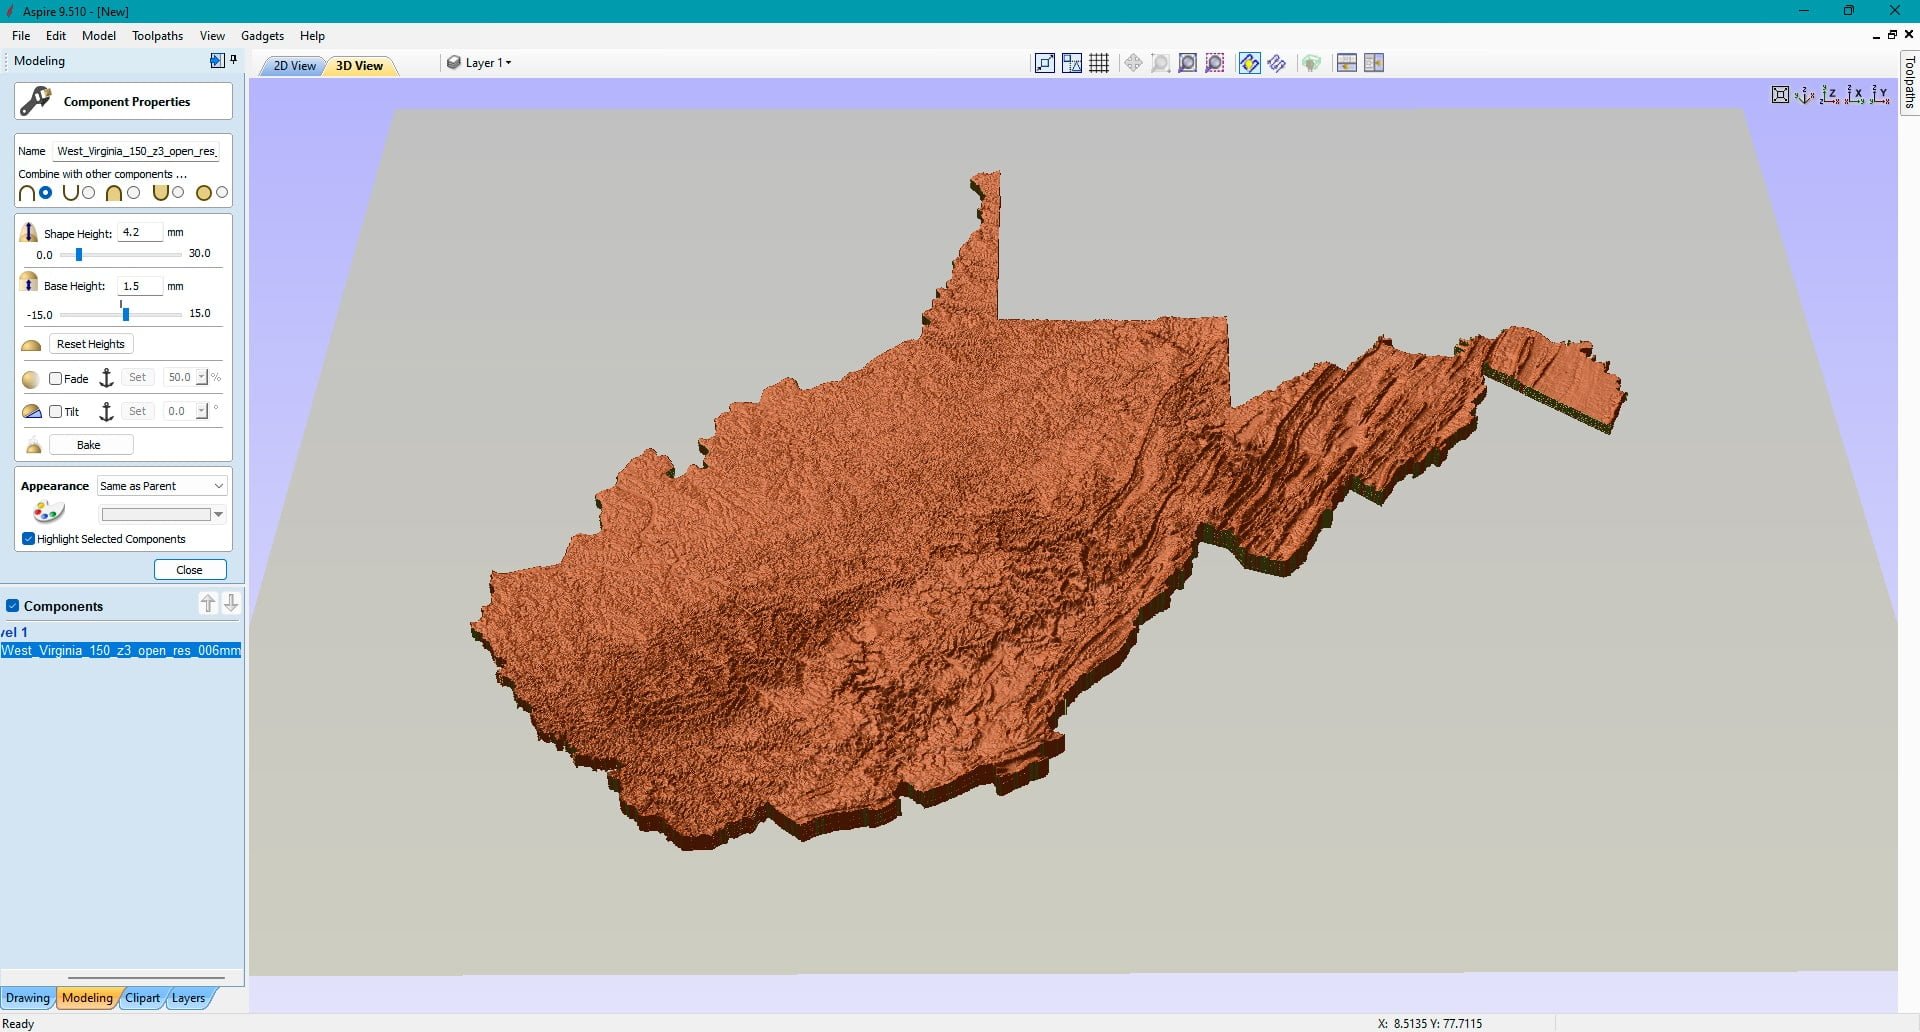The height and width of the screenshot is (1032, 1920).
Task: Tile view windows horizontally
Action: tap(1346, 63)
